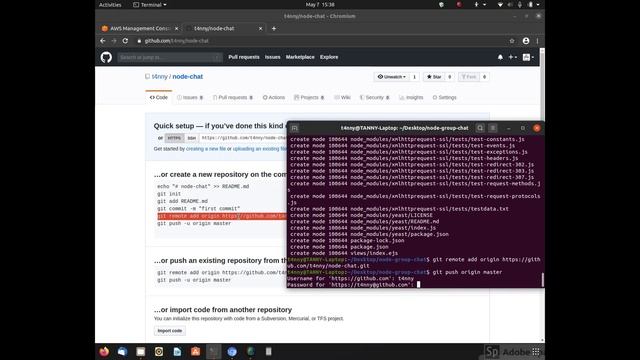Open a new browser tab with plus

pyautogui.click(x=274, y=29)
